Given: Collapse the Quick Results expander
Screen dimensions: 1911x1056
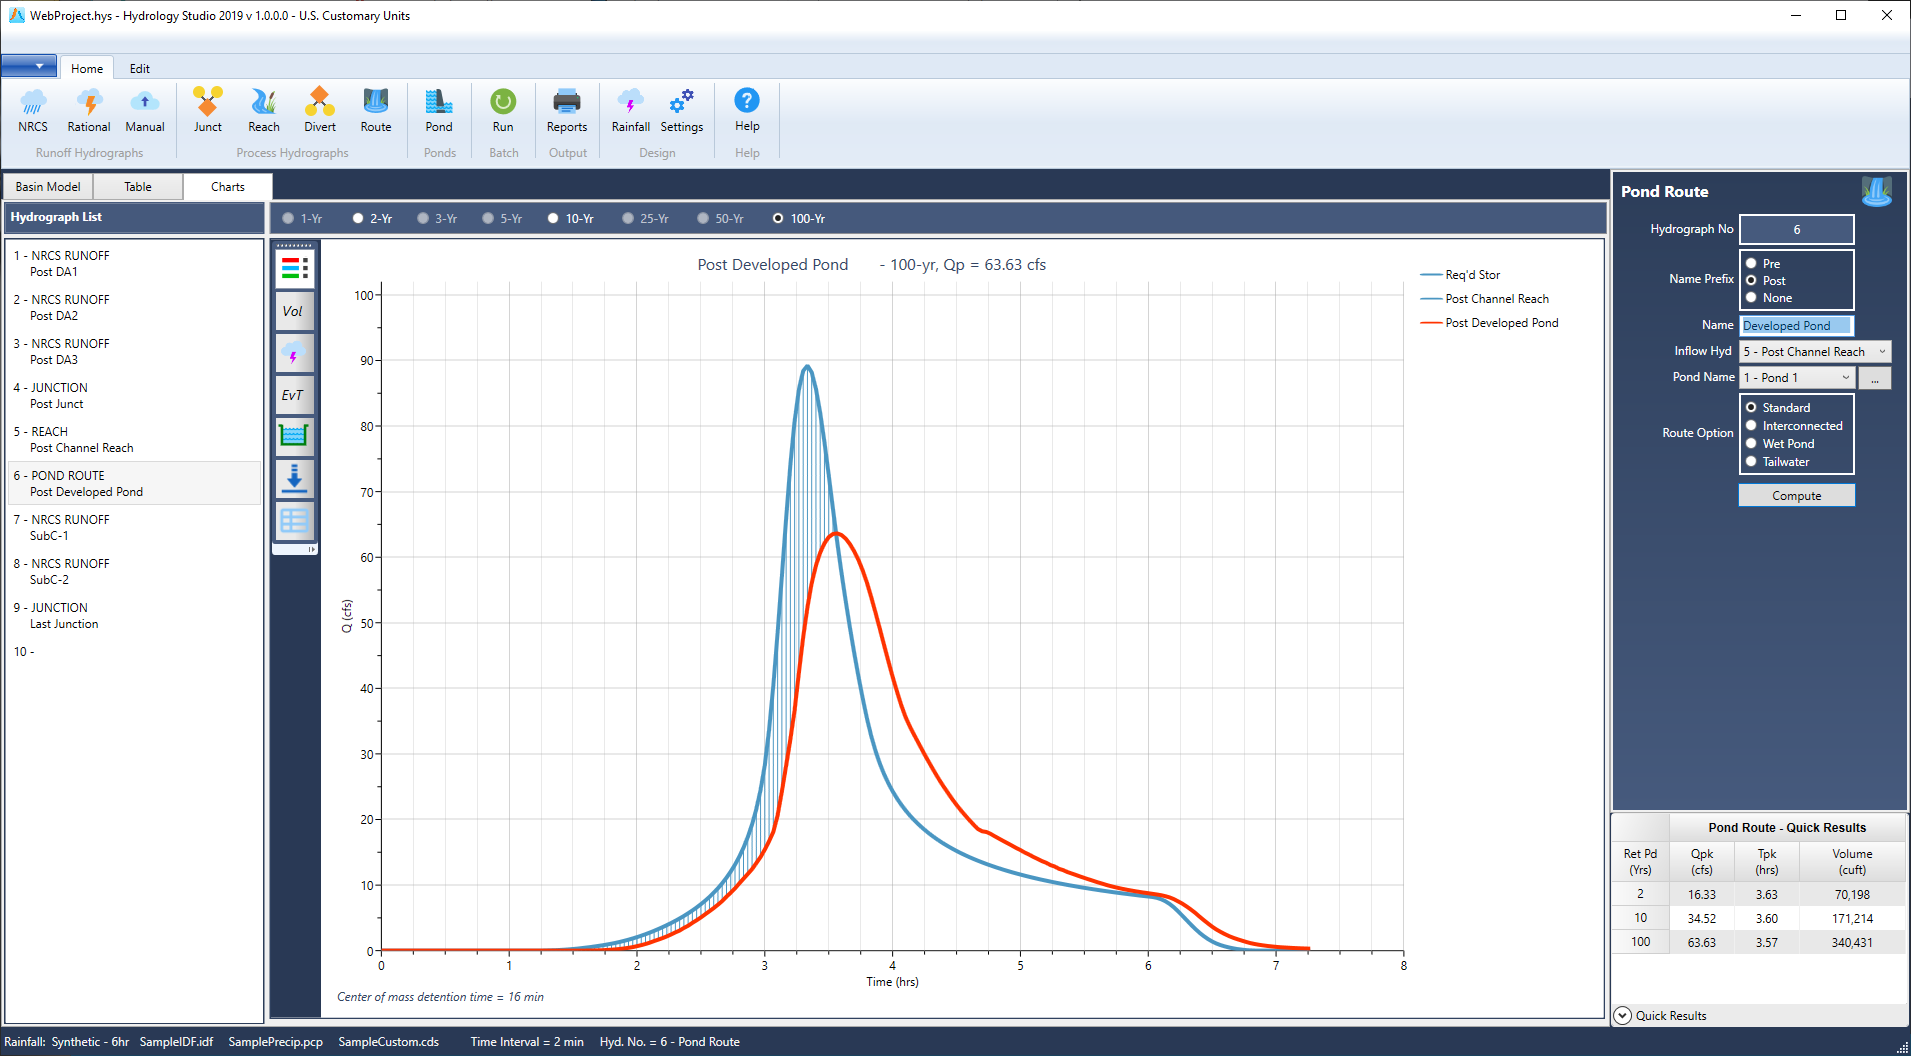Looking at the screenshot, I should click(x=1623, y=1016).
